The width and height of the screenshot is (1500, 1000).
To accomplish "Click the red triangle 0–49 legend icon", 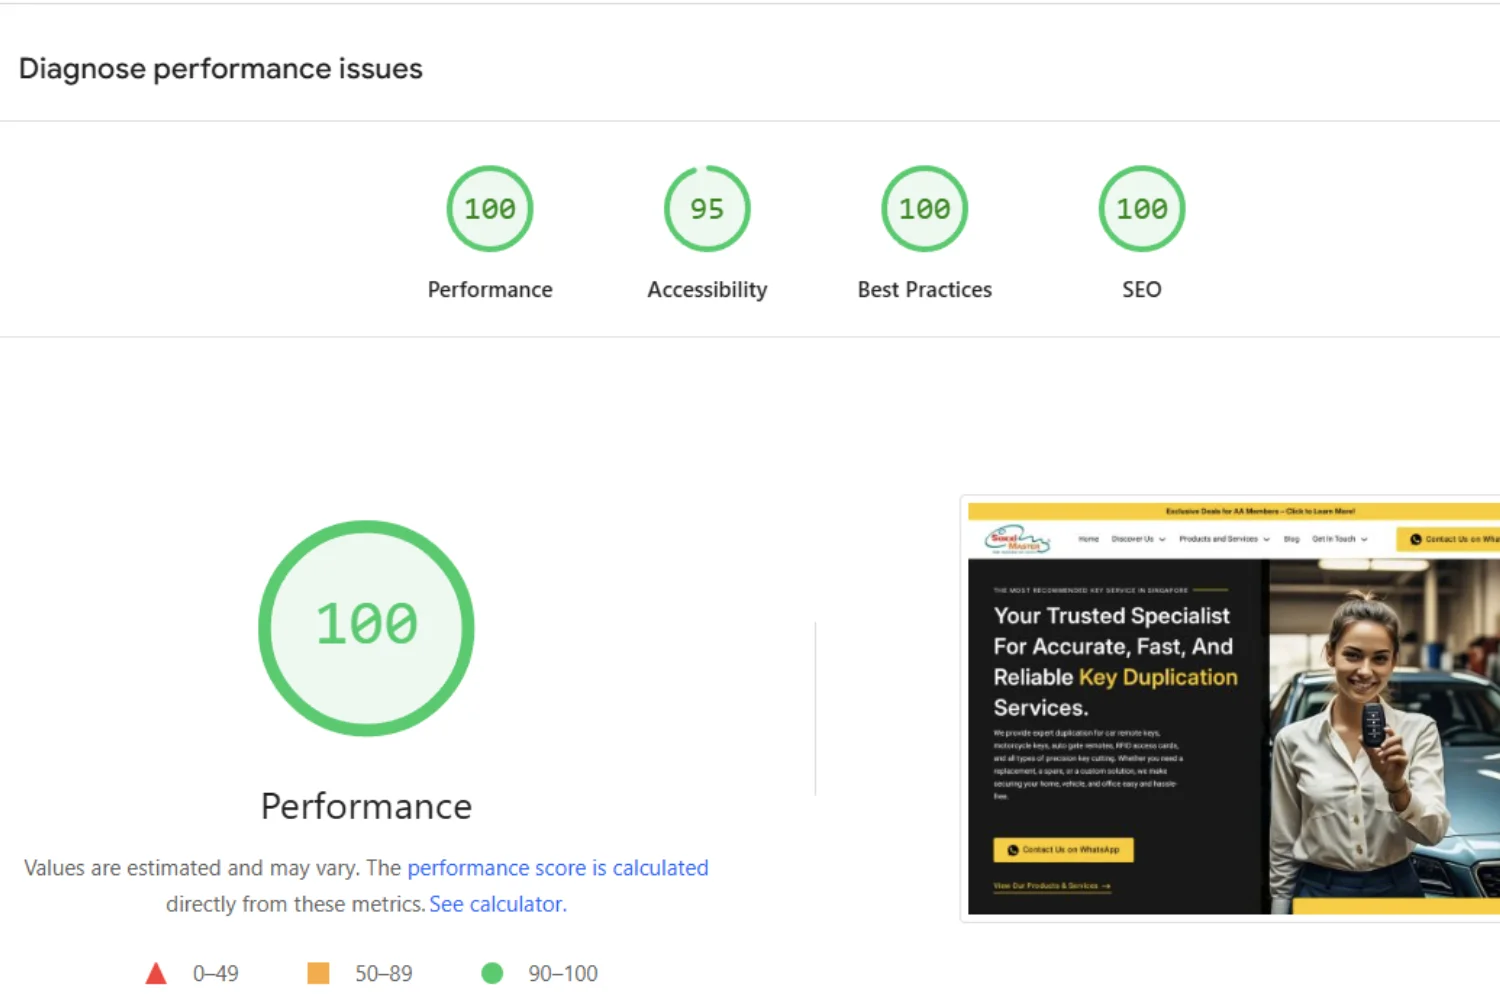I will point(156,973).
